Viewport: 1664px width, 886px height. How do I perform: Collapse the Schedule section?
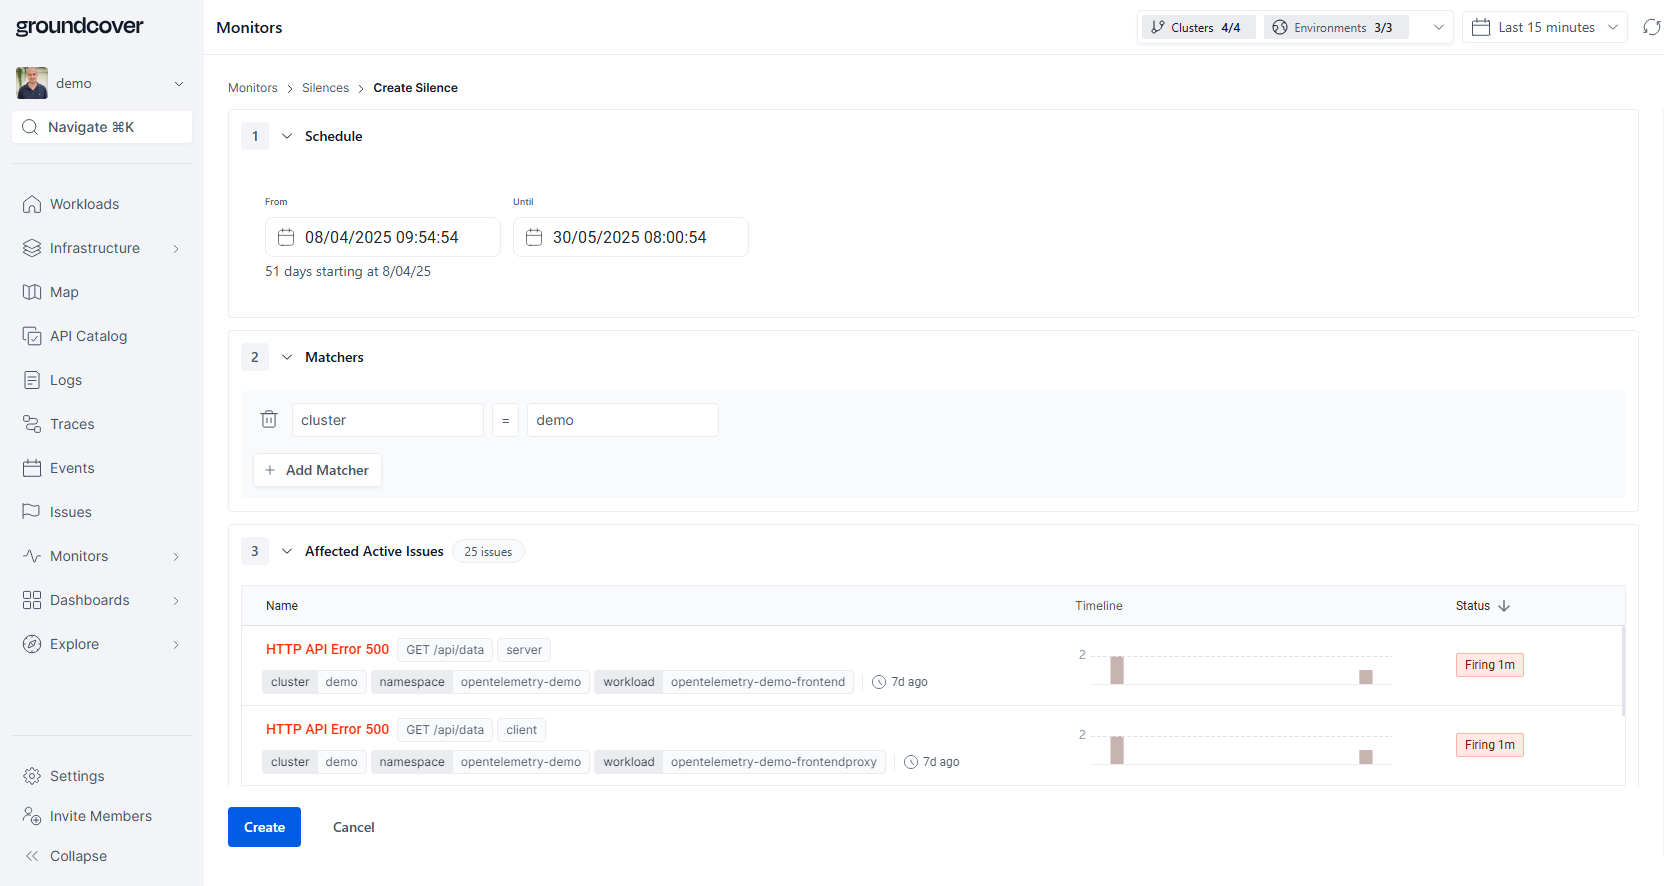coord(287,136)
